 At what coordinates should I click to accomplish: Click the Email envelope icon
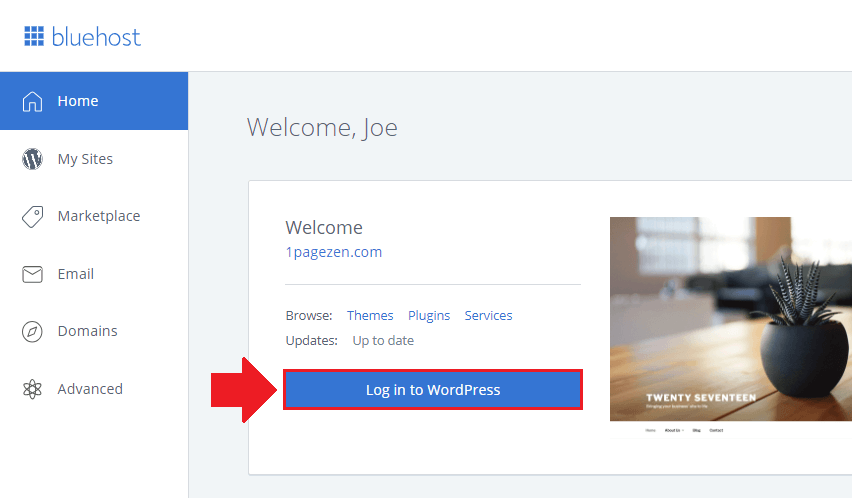[x=32, y=274]
